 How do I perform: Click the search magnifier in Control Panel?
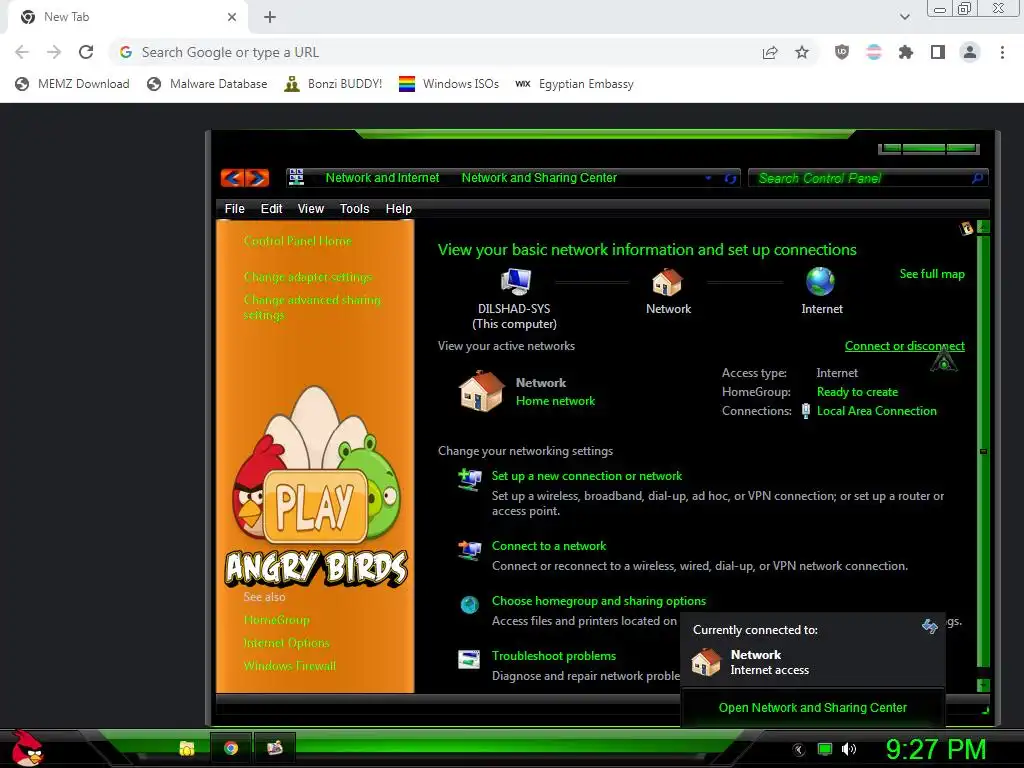pyautogui.click(x=978, y=178)
